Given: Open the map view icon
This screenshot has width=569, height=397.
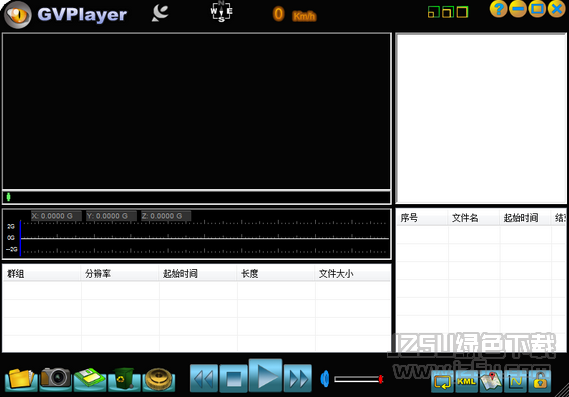Looking at the screenshot, I should coord(491,381).
